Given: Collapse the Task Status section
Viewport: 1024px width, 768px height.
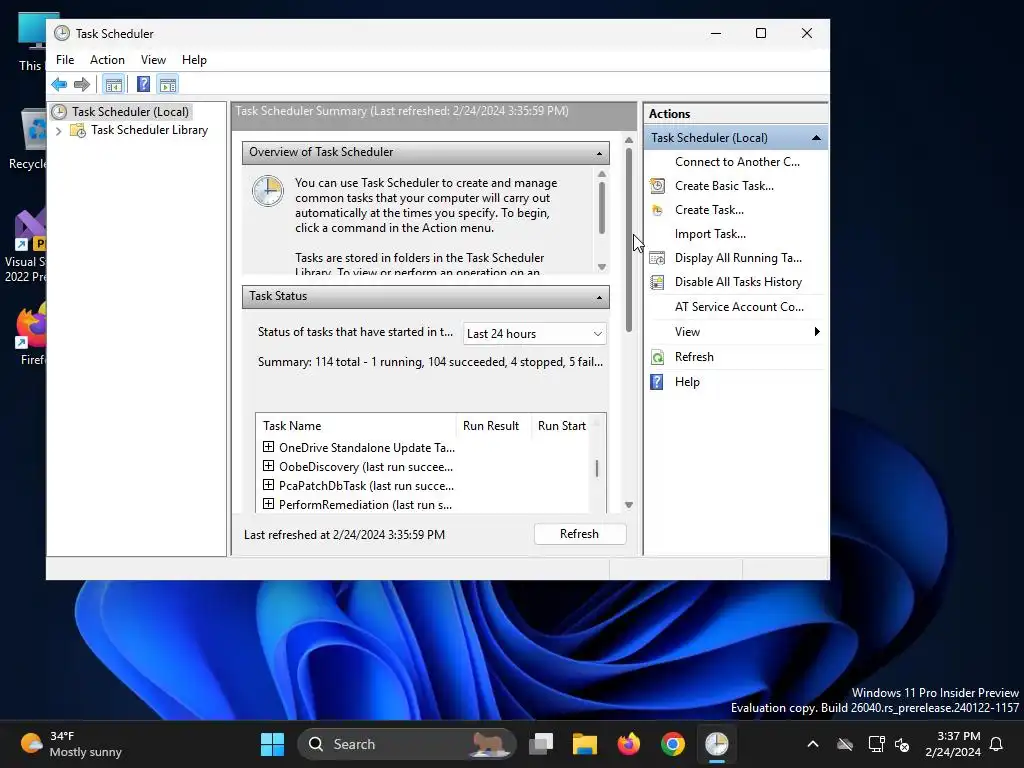Looking at the screenshot, I should coord(599,297).
